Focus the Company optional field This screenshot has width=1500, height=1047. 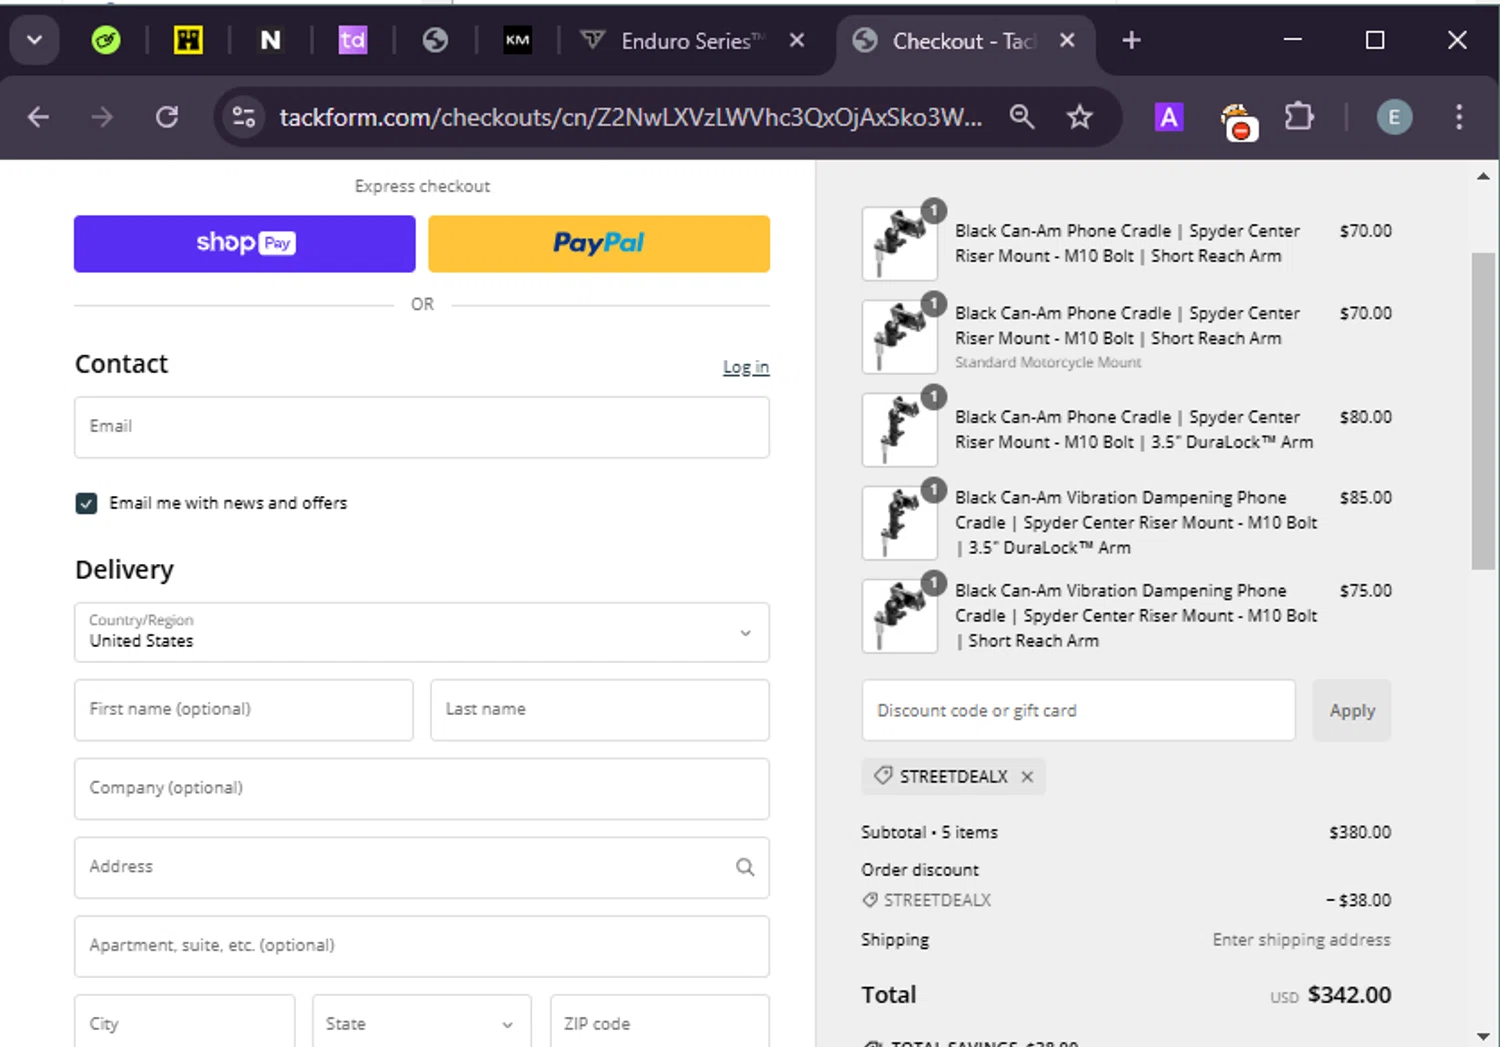422,789
